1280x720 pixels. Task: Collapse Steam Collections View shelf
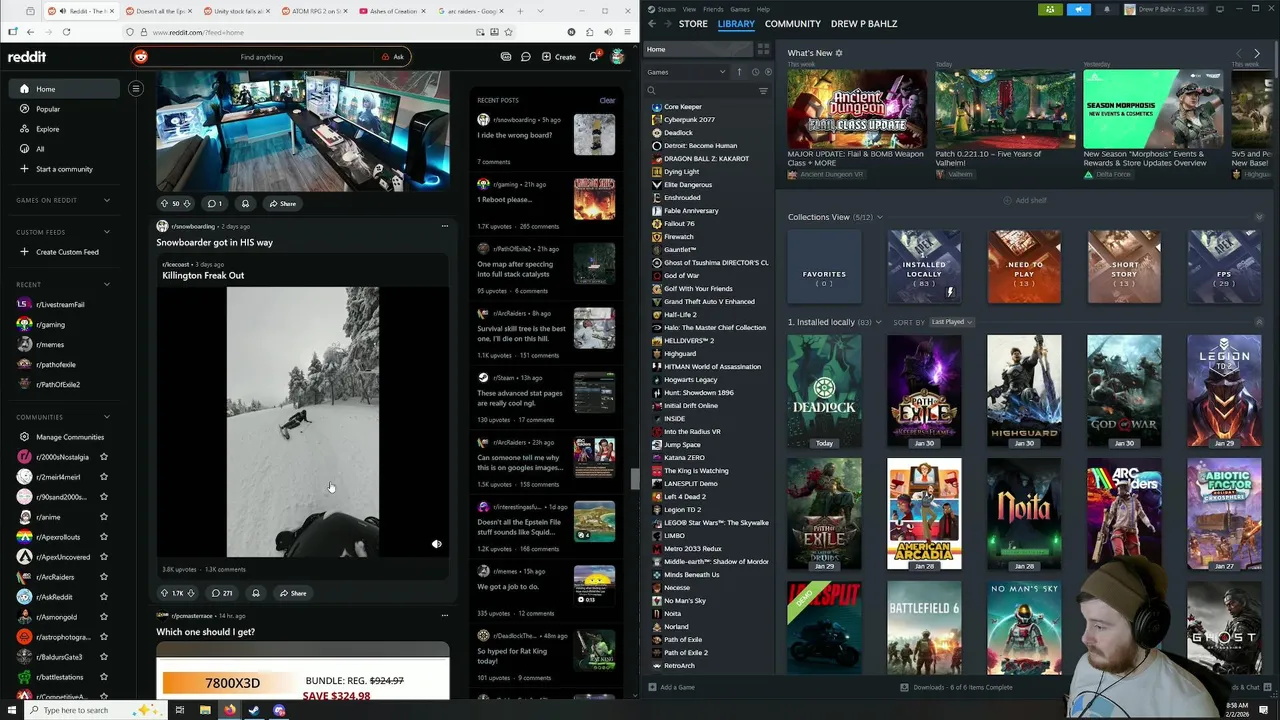[x=1259, y=217]
